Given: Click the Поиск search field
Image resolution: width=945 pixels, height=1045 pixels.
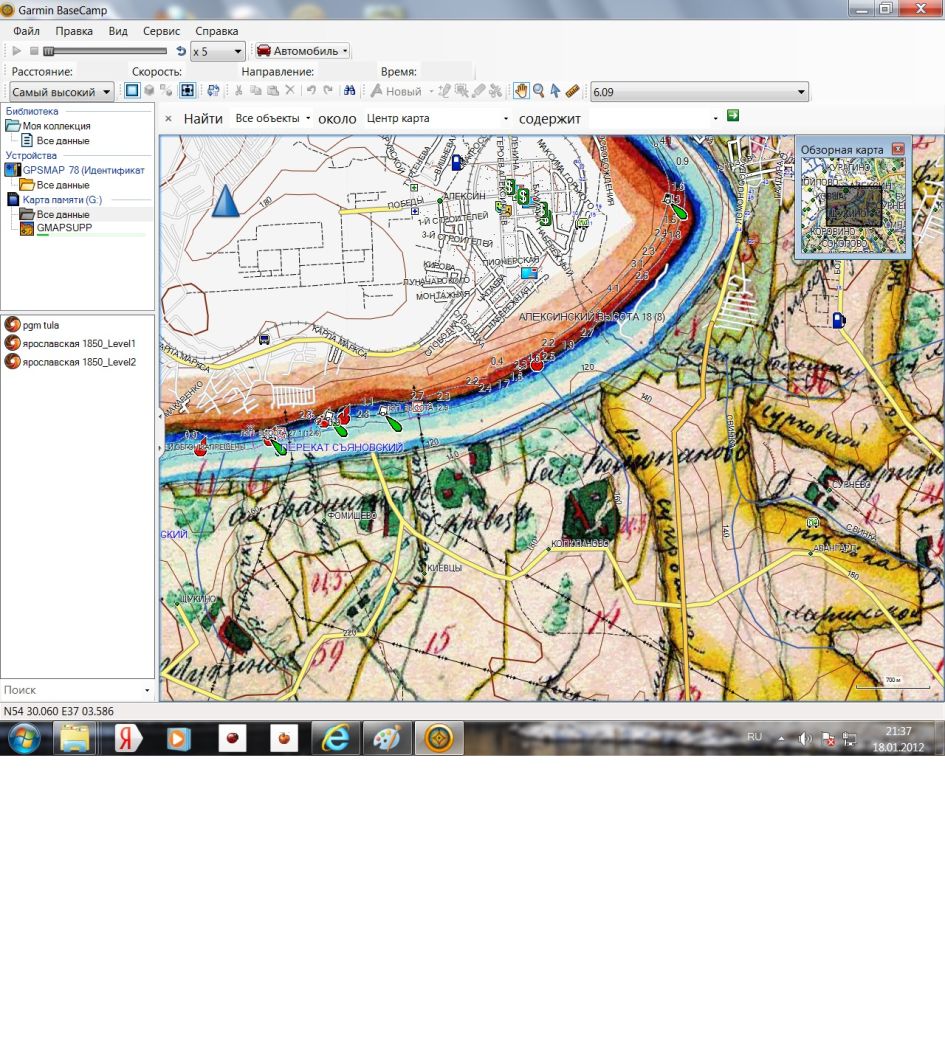Looking at the screenshot, I should (x=70, y=690).
